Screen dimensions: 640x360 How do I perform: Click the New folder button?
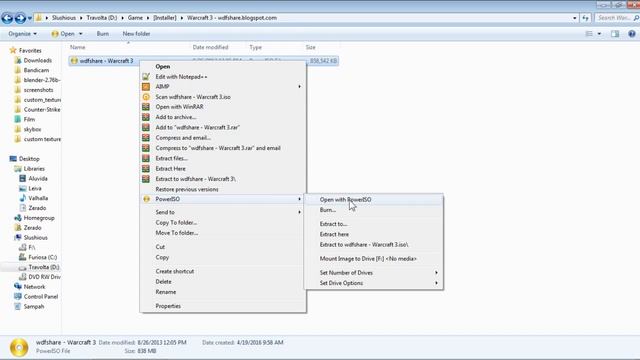pos(136,34)
